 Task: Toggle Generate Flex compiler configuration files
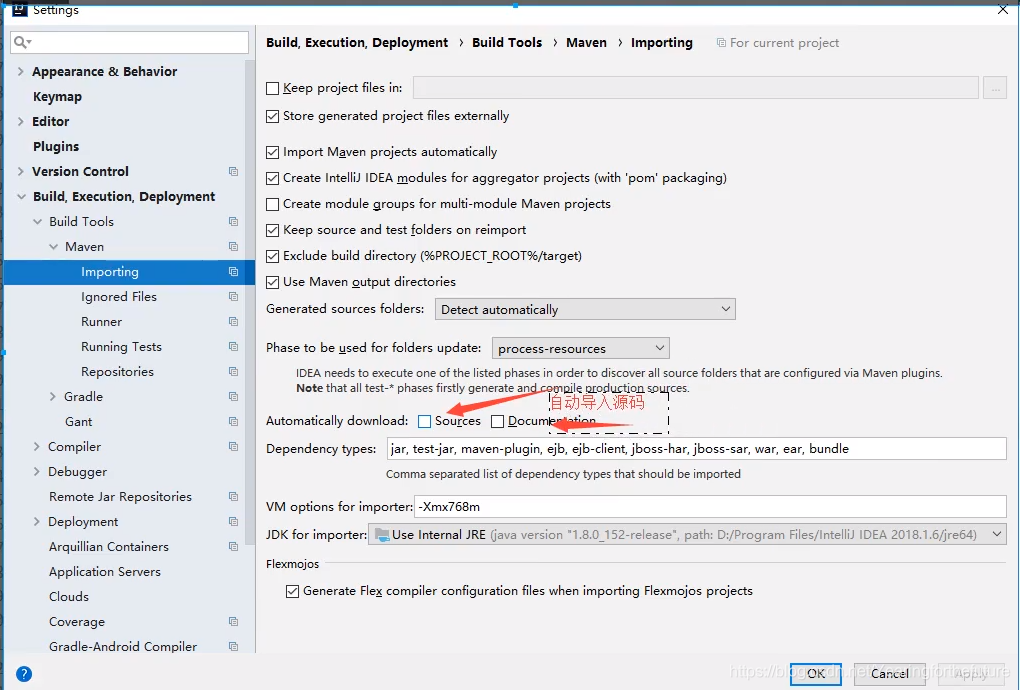pyautogui.click(x=293, y=591)
